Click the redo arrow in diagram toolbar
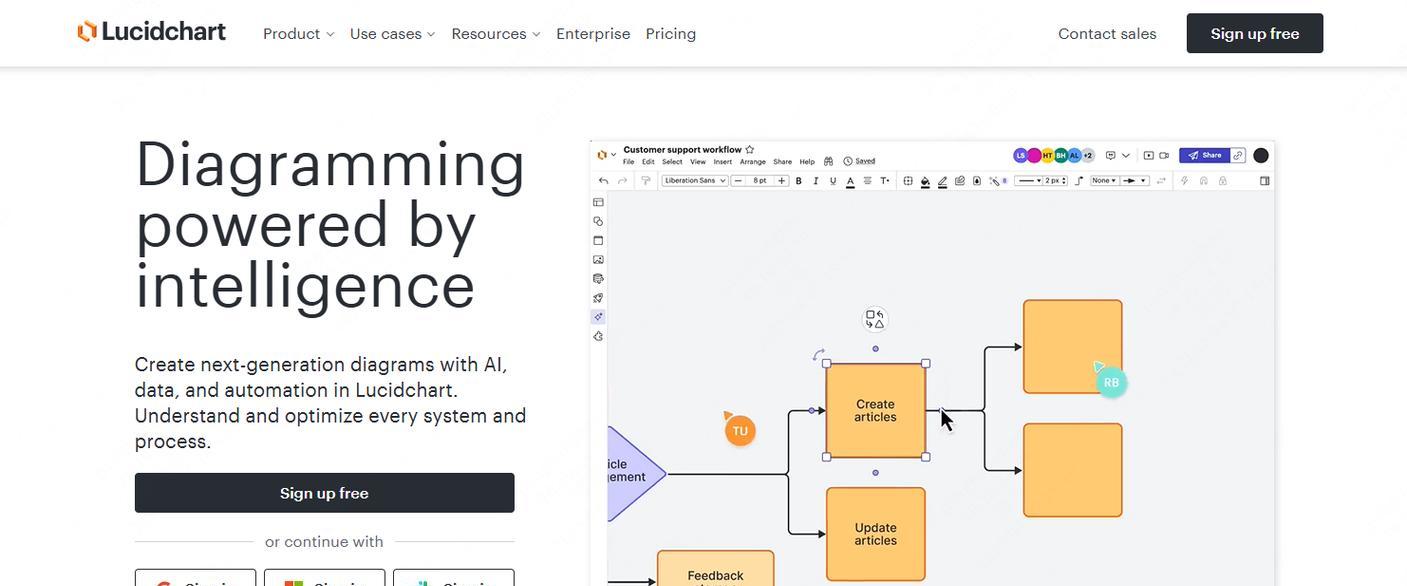1407x586 pixels. click(x=622, y=181)
